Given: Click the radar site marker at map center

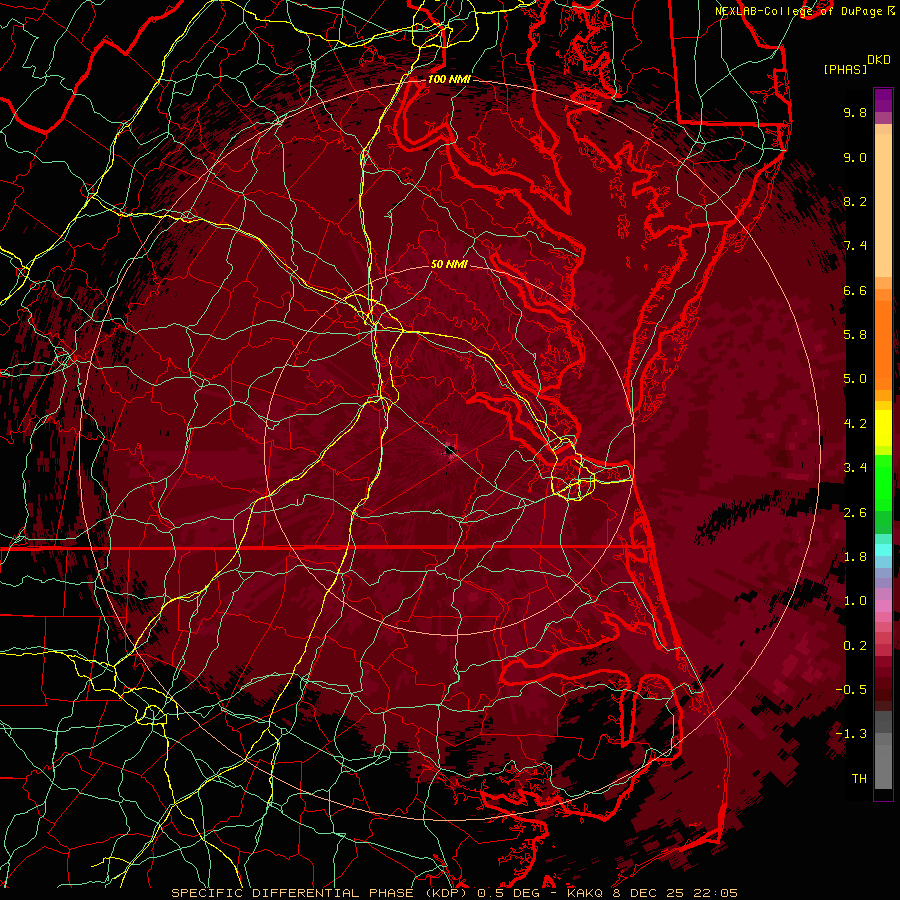Looking at the screenshot, I should click(450, 449).
